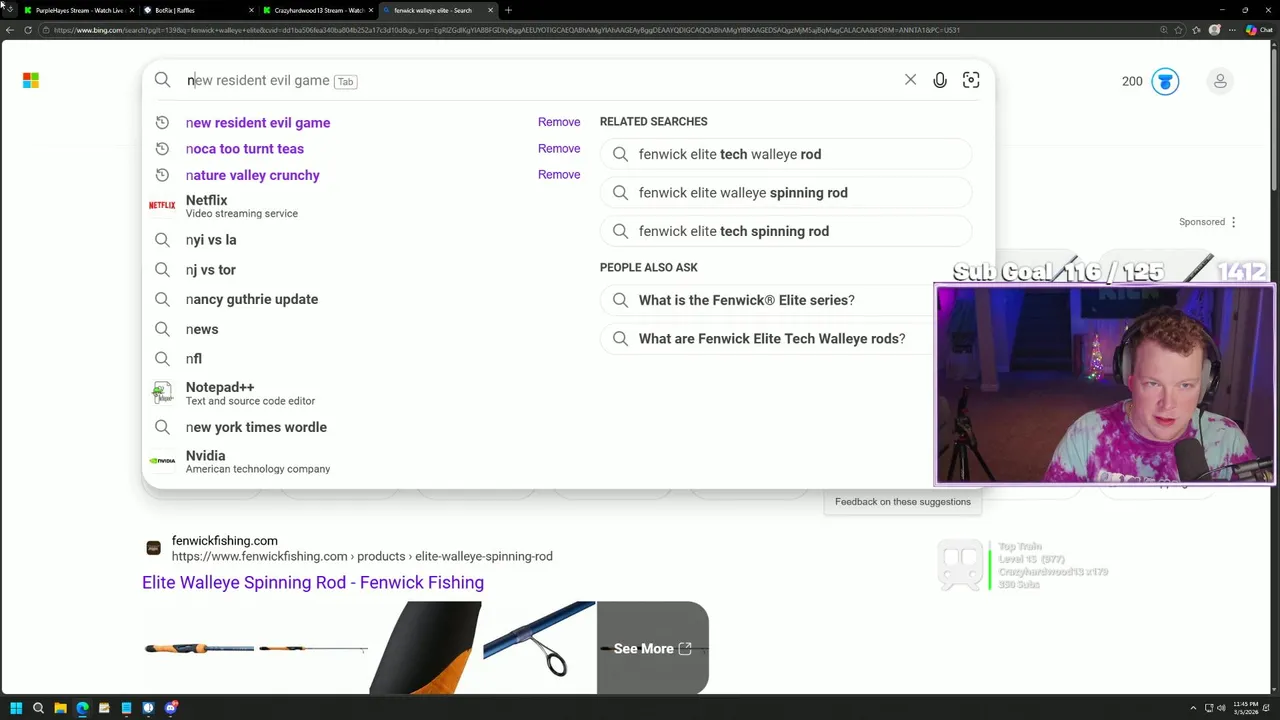Image resolution: width=1280 pixels, height=720 pixels.
Task: Open Windows taskbar search
Action: pyautogui.click(x=38, y=708)
